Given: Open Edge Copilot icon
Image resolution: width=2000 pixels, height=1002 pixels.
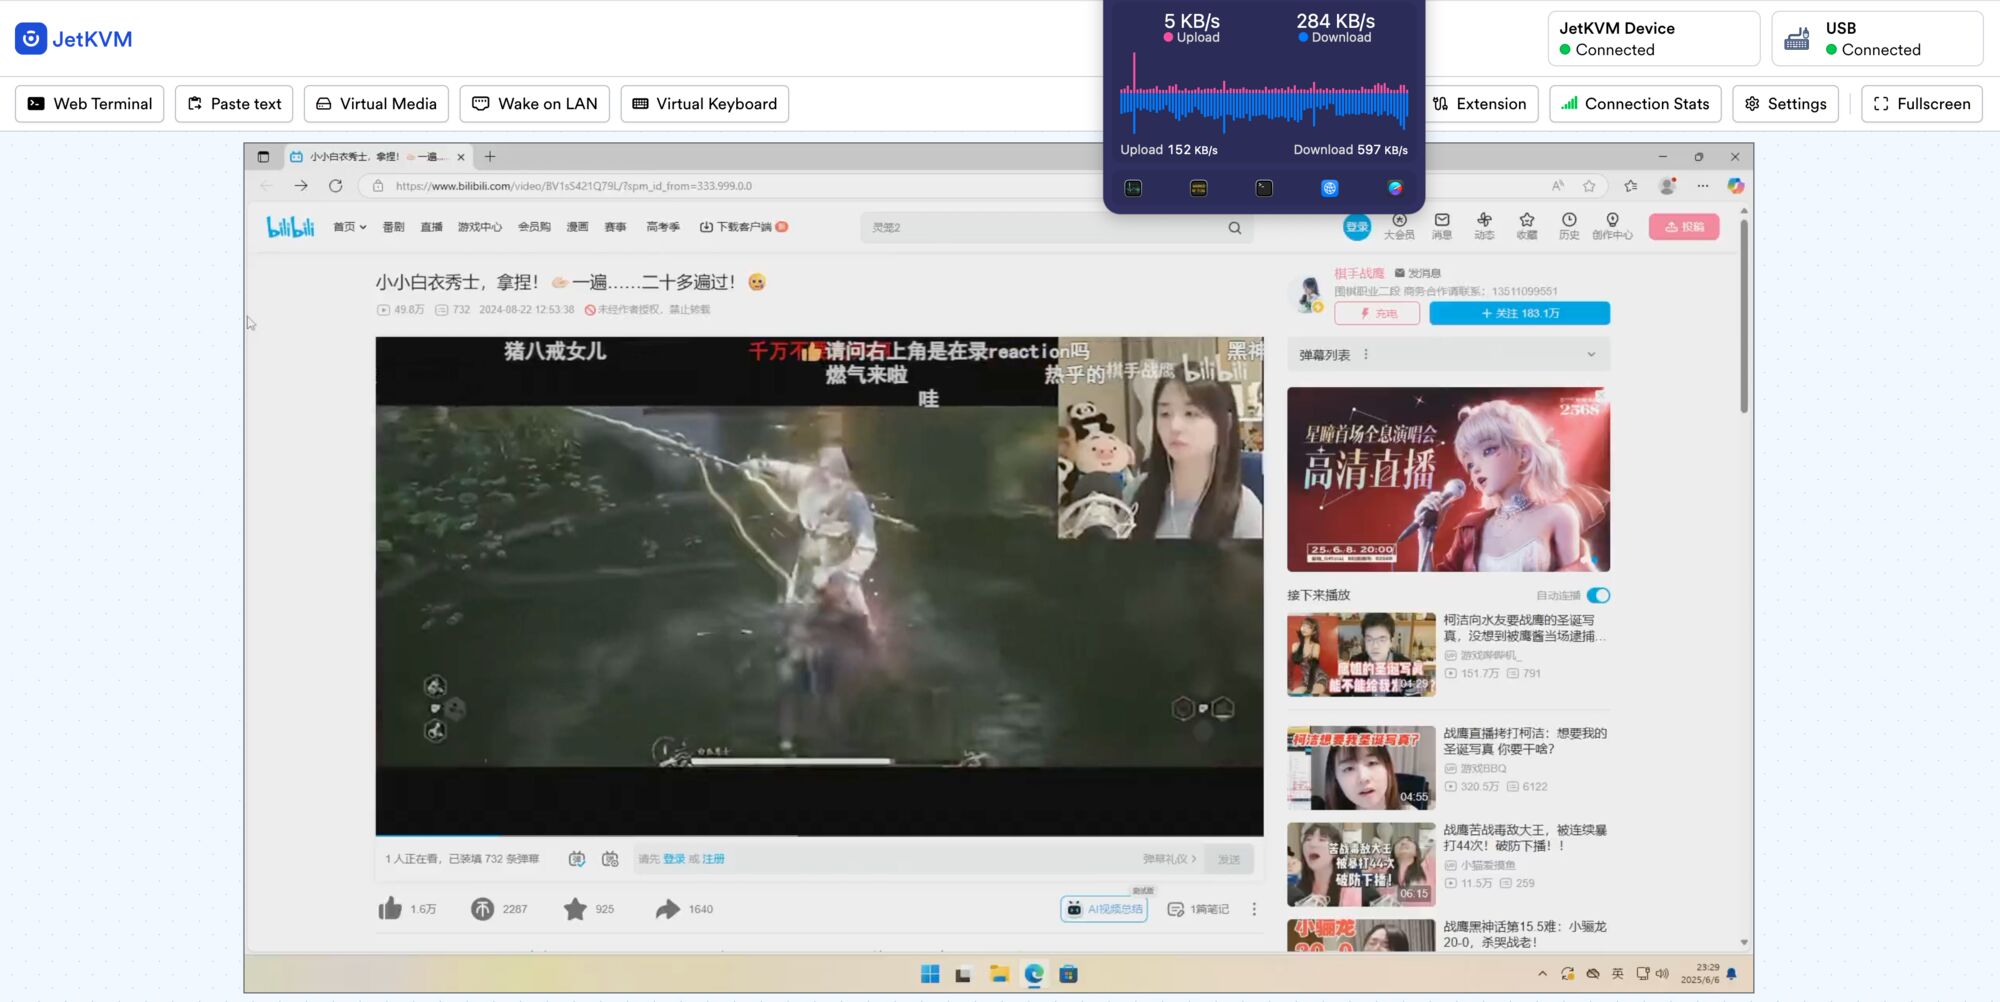Looking at the screenshot, I should [x=1735, y=186].
